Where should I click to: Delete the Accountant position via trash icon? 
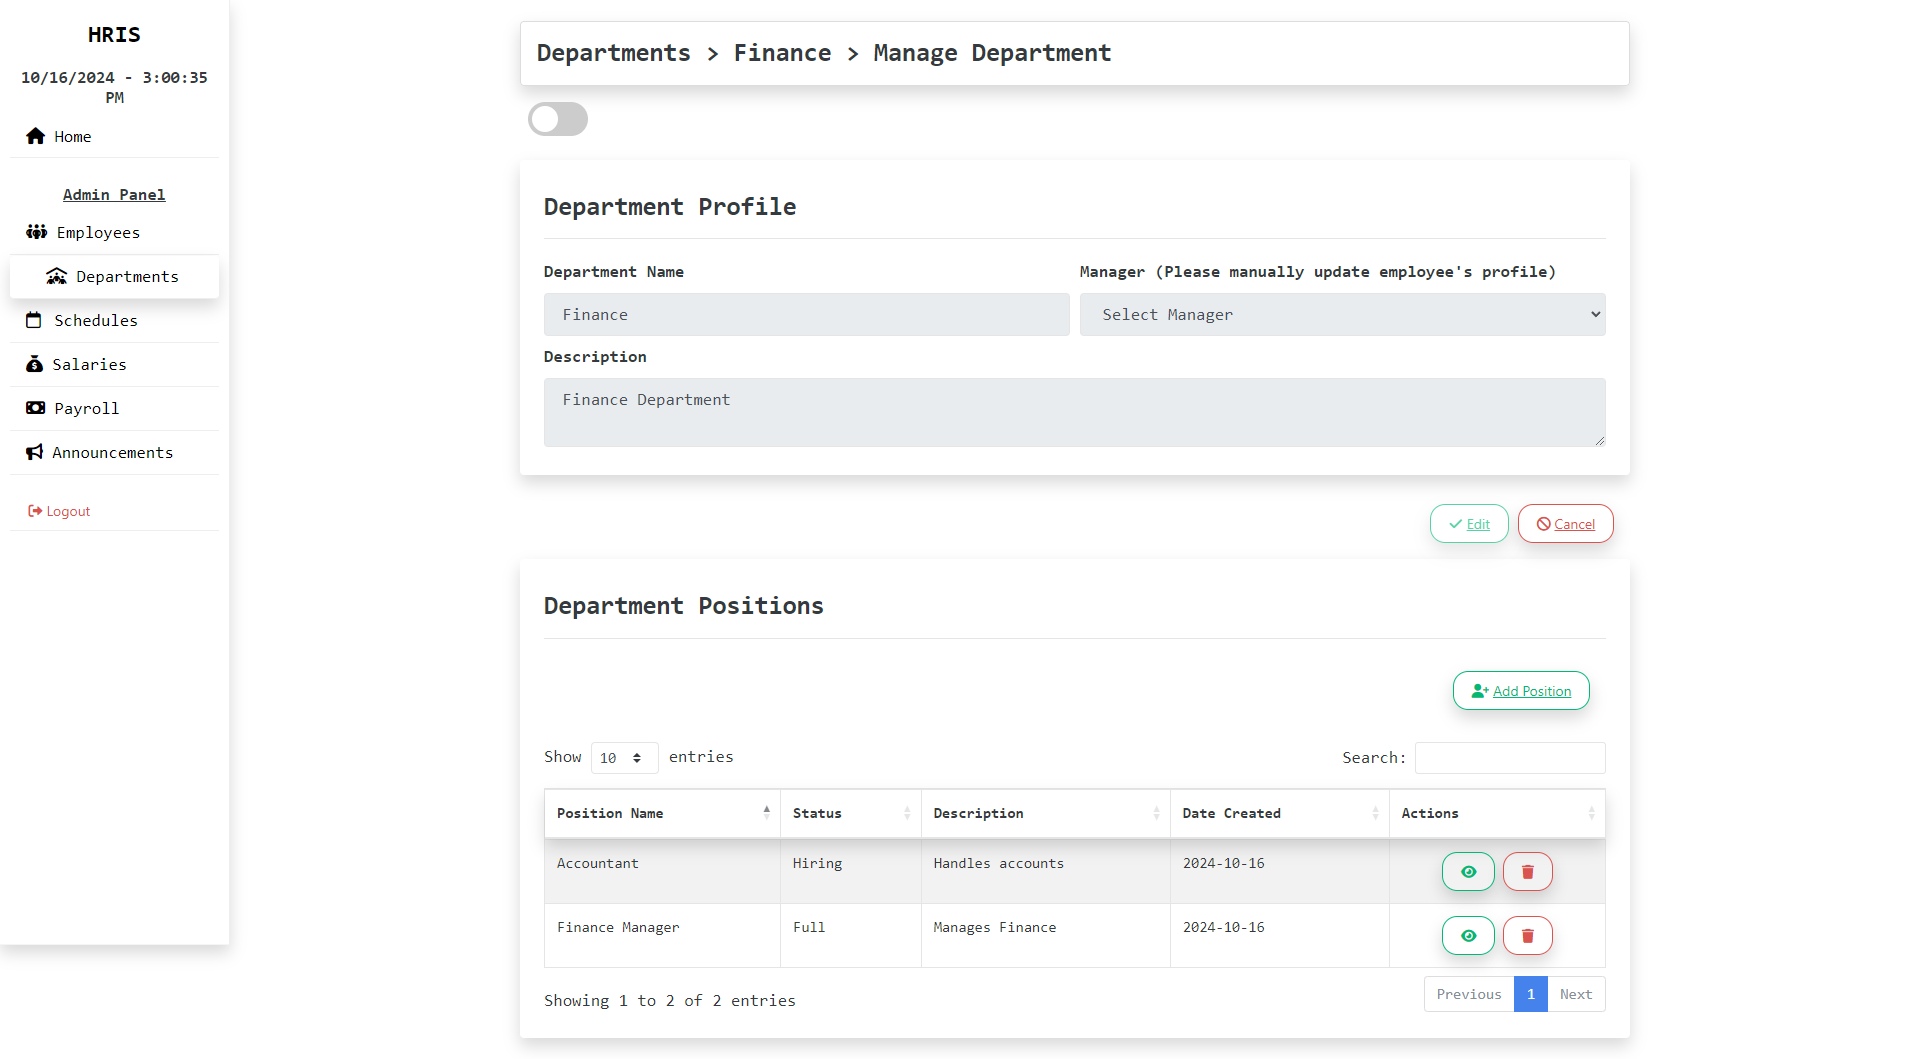click(x=1527, y=872)
